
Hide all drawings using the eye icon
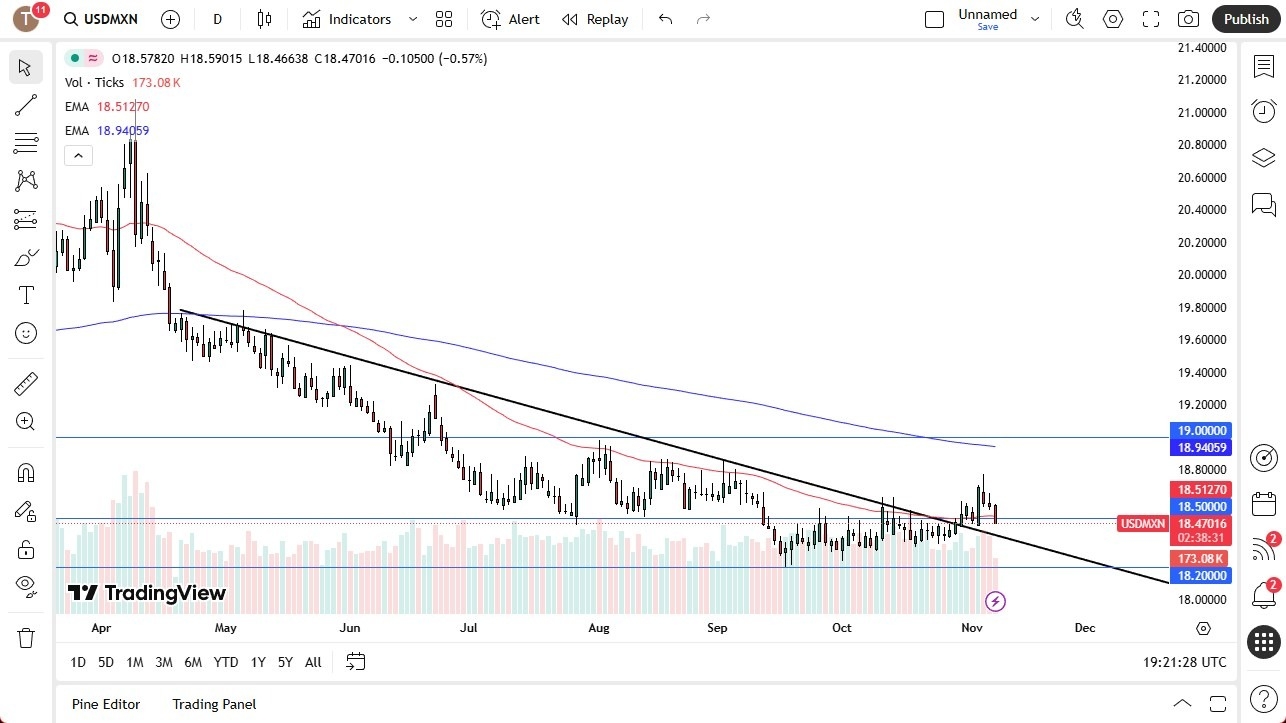click(26, 585)
